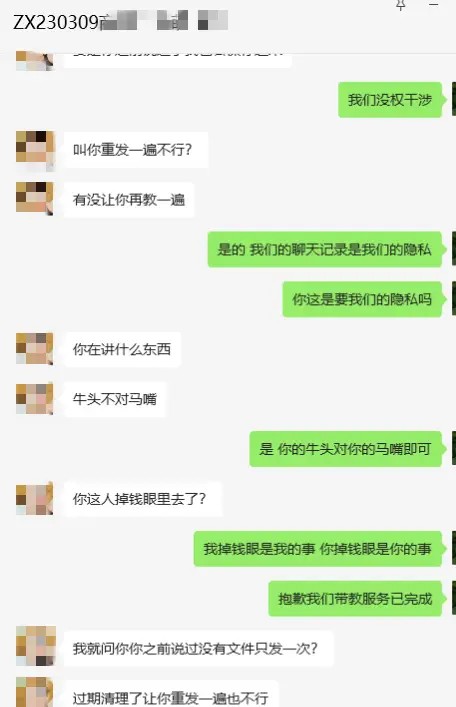Screen dimensions: 456x707
Task: Select message '是 你的牛头对你的马嘴即可'
Action: click(345, 449)
